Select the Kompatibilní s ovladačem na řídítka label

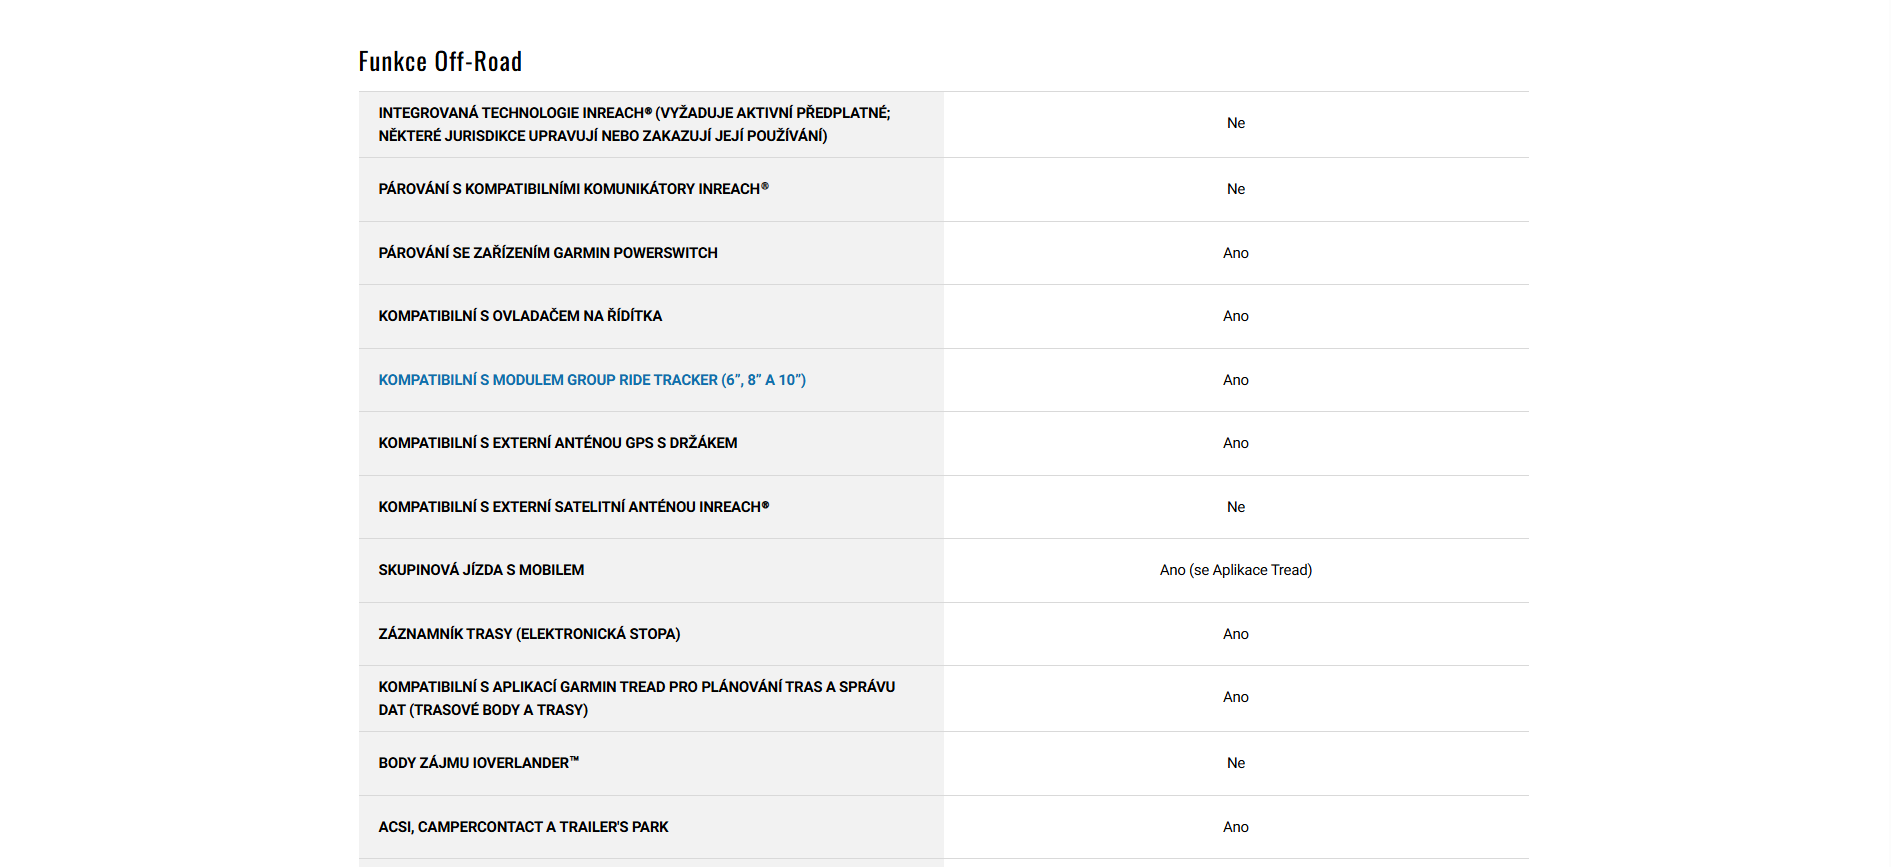(520, 316)
